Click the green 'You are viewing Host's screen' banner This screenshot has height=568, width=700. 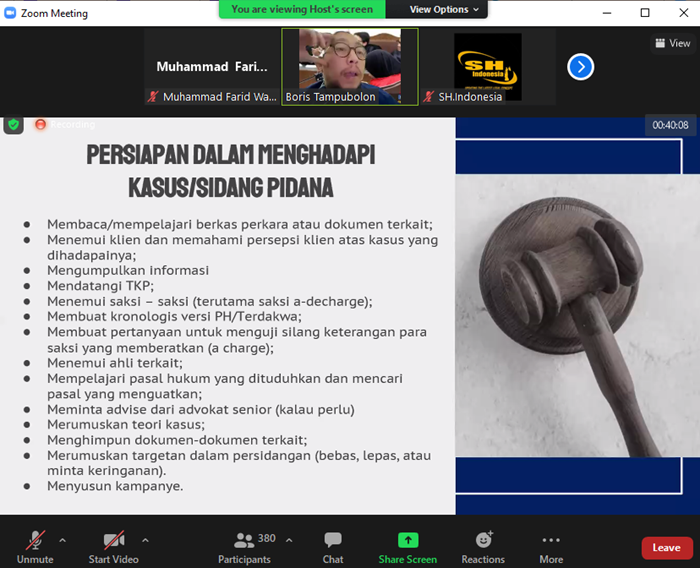(302, 9)
